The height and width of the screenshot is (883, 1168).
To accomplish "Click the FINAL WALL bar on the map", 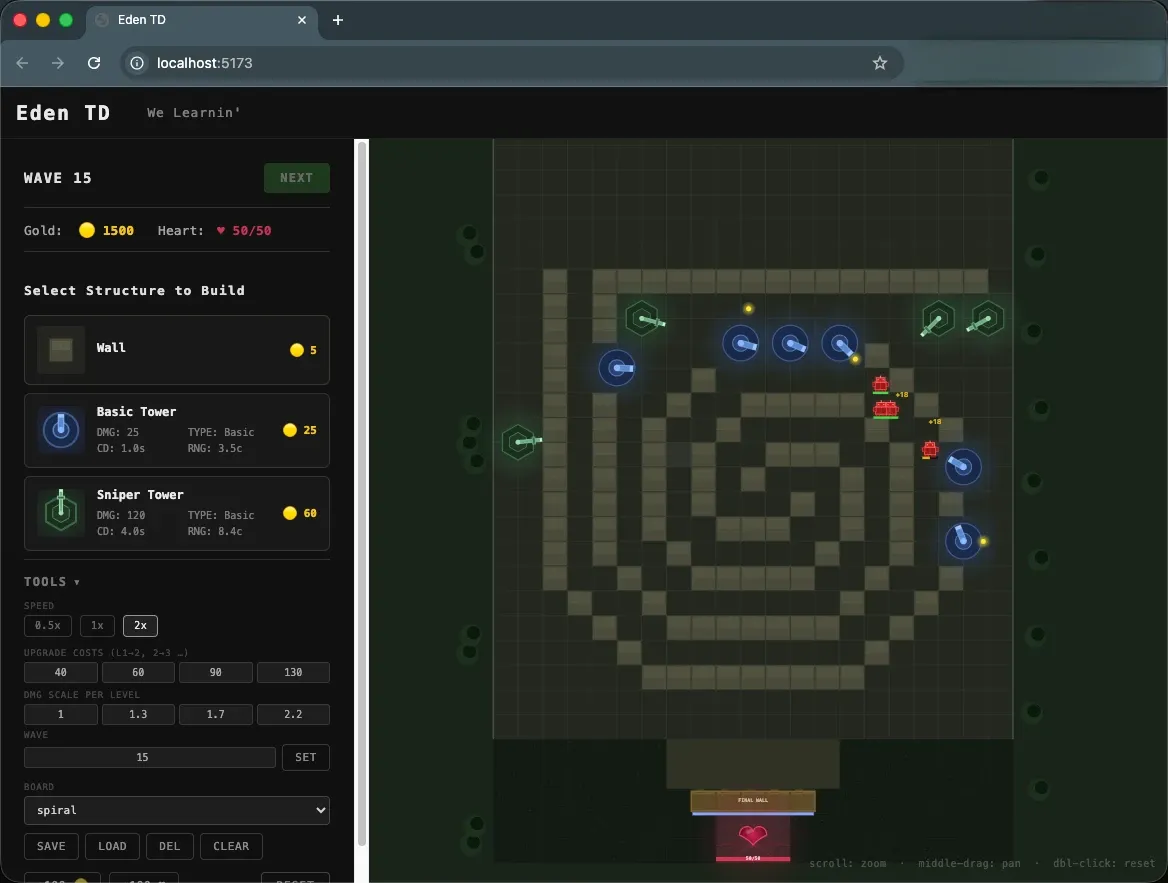I will (752, 801).
